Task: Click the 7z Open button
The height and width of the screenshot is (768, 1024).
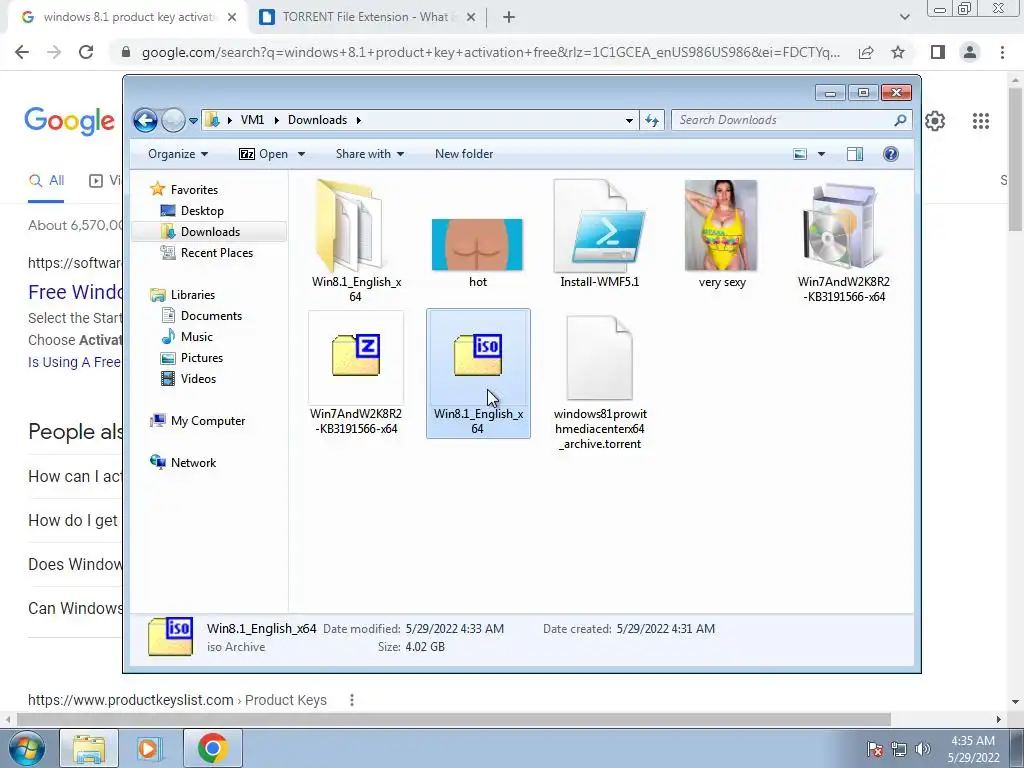Action: click(x=263, y=154)
